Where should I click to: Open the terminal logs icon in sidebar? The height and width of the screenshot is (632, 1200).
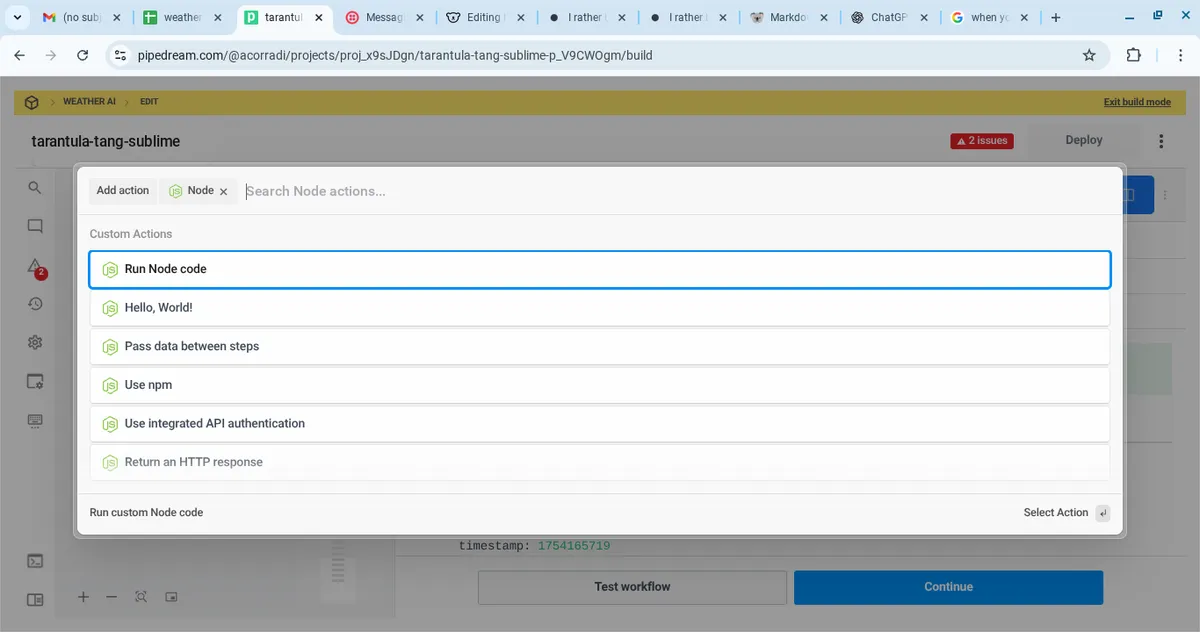click(35, 561)
